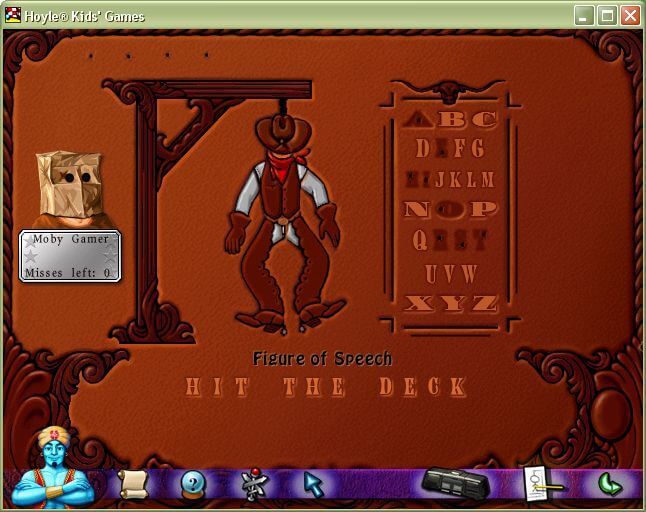Click the green curved back arrow
This screenshot has width=646, height=512.
[610, 484]
